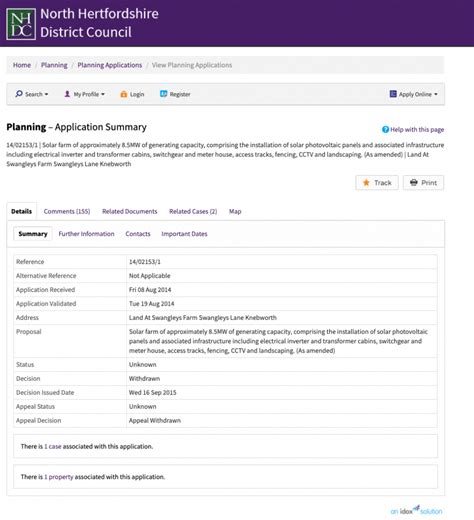The height and width of the screenshot is (520, 474).
Task: Click the Address value in table
Action: [203, 318]
